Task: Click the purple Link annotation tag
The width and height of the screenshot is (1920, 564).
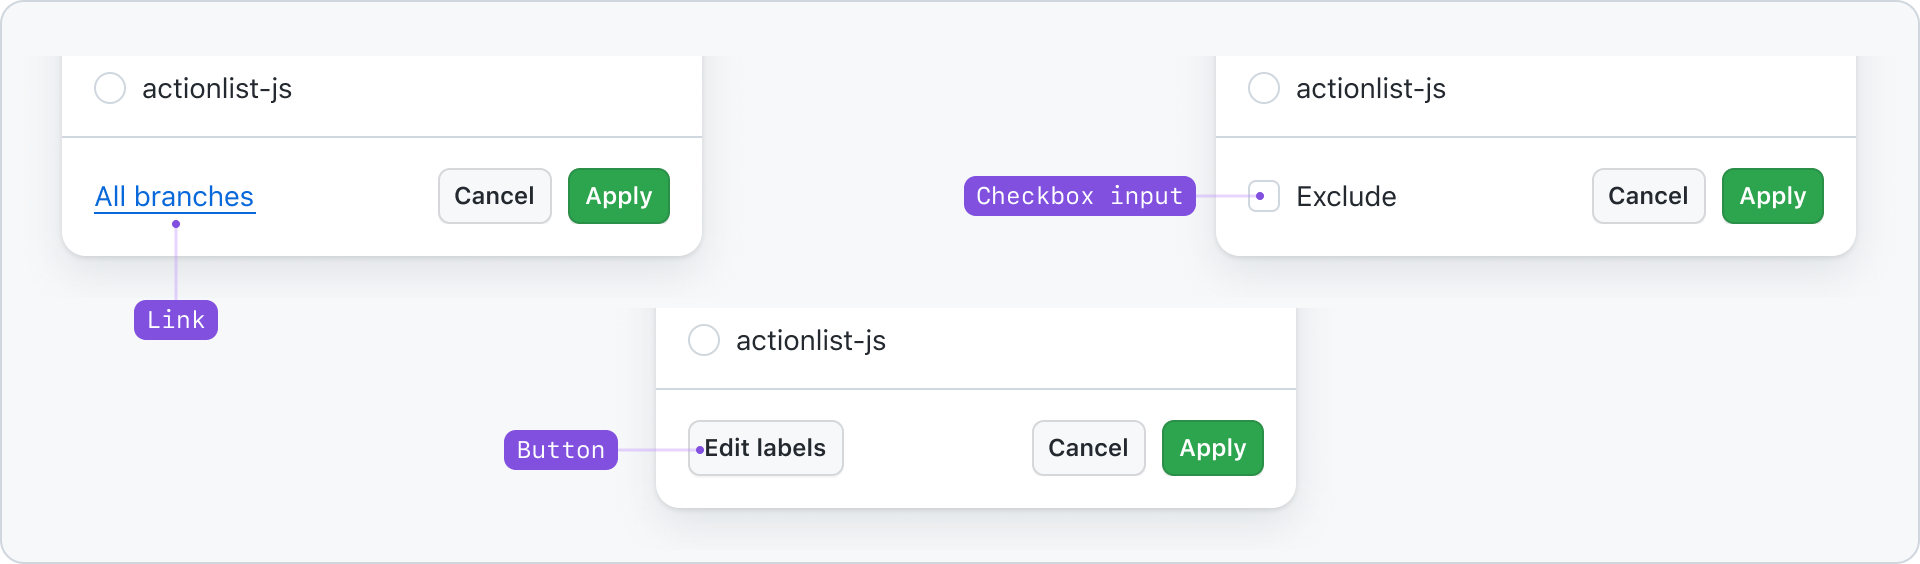Action: click(176, 320)
